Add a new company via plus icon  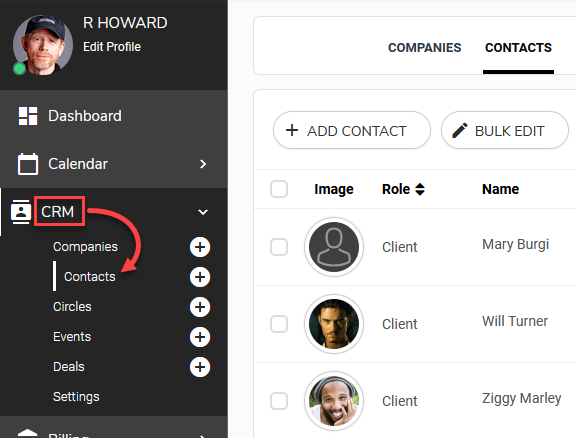pos(200,247)
